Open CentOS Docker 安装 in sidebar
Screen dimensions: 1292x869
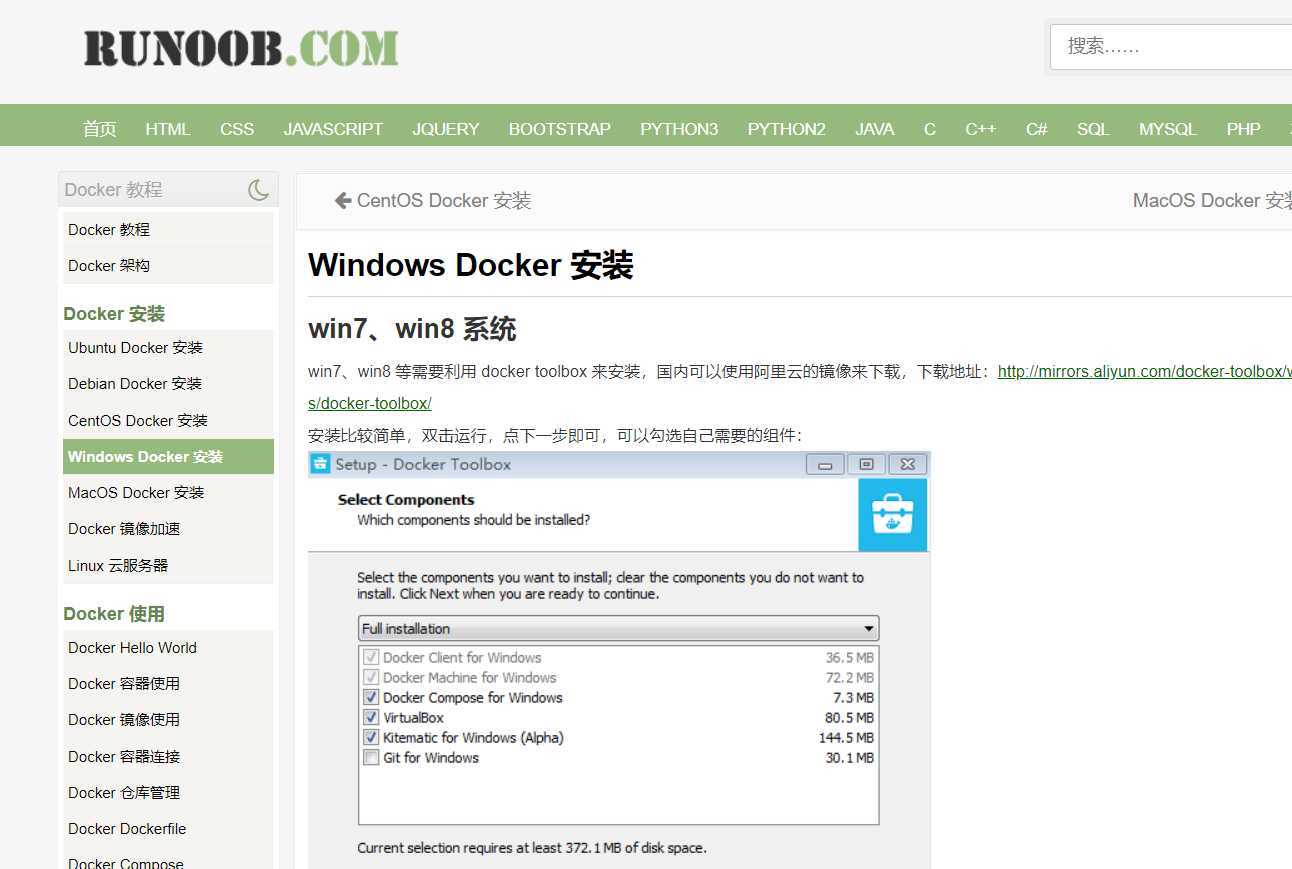[x=168, y=420]
